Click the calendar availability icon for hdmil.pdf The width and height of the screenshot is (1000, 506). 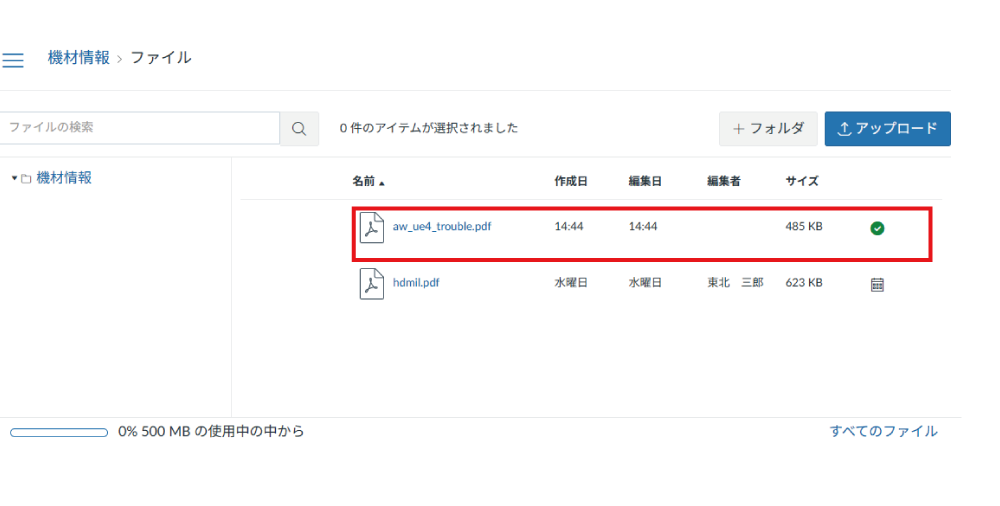(x=877, y=285)
